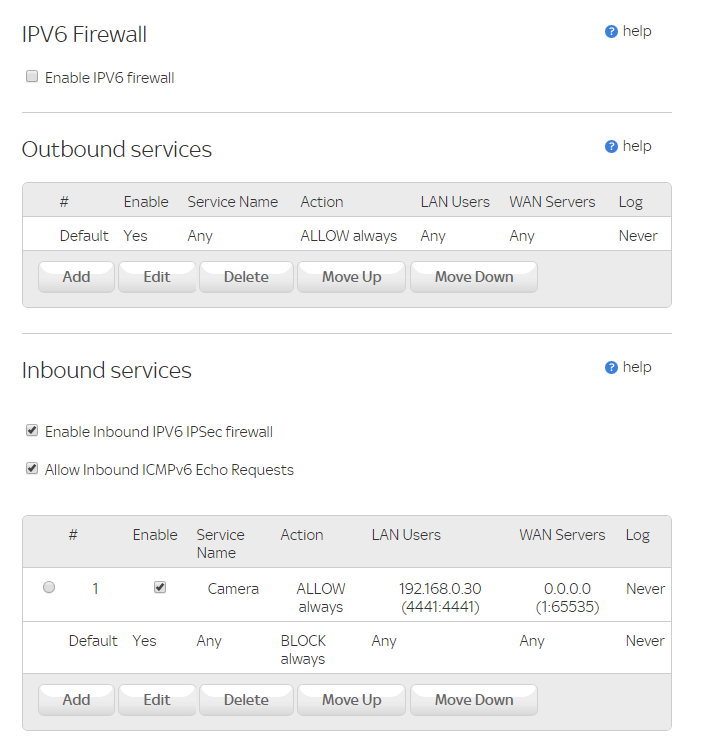
Task: Edit the selected Inbound services rule
Action: [x=157, y=700]
